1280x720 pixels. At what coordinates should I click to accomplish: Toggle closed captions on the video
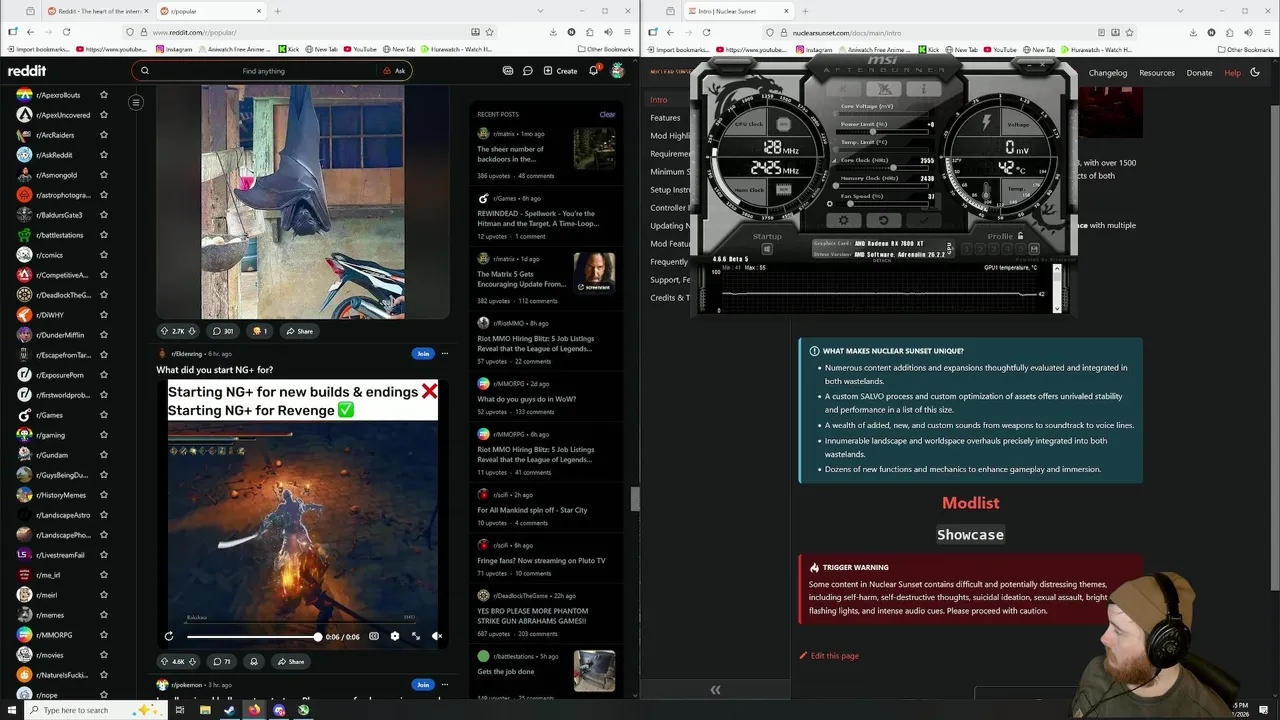pyautogui.click(x=374, y=636)
